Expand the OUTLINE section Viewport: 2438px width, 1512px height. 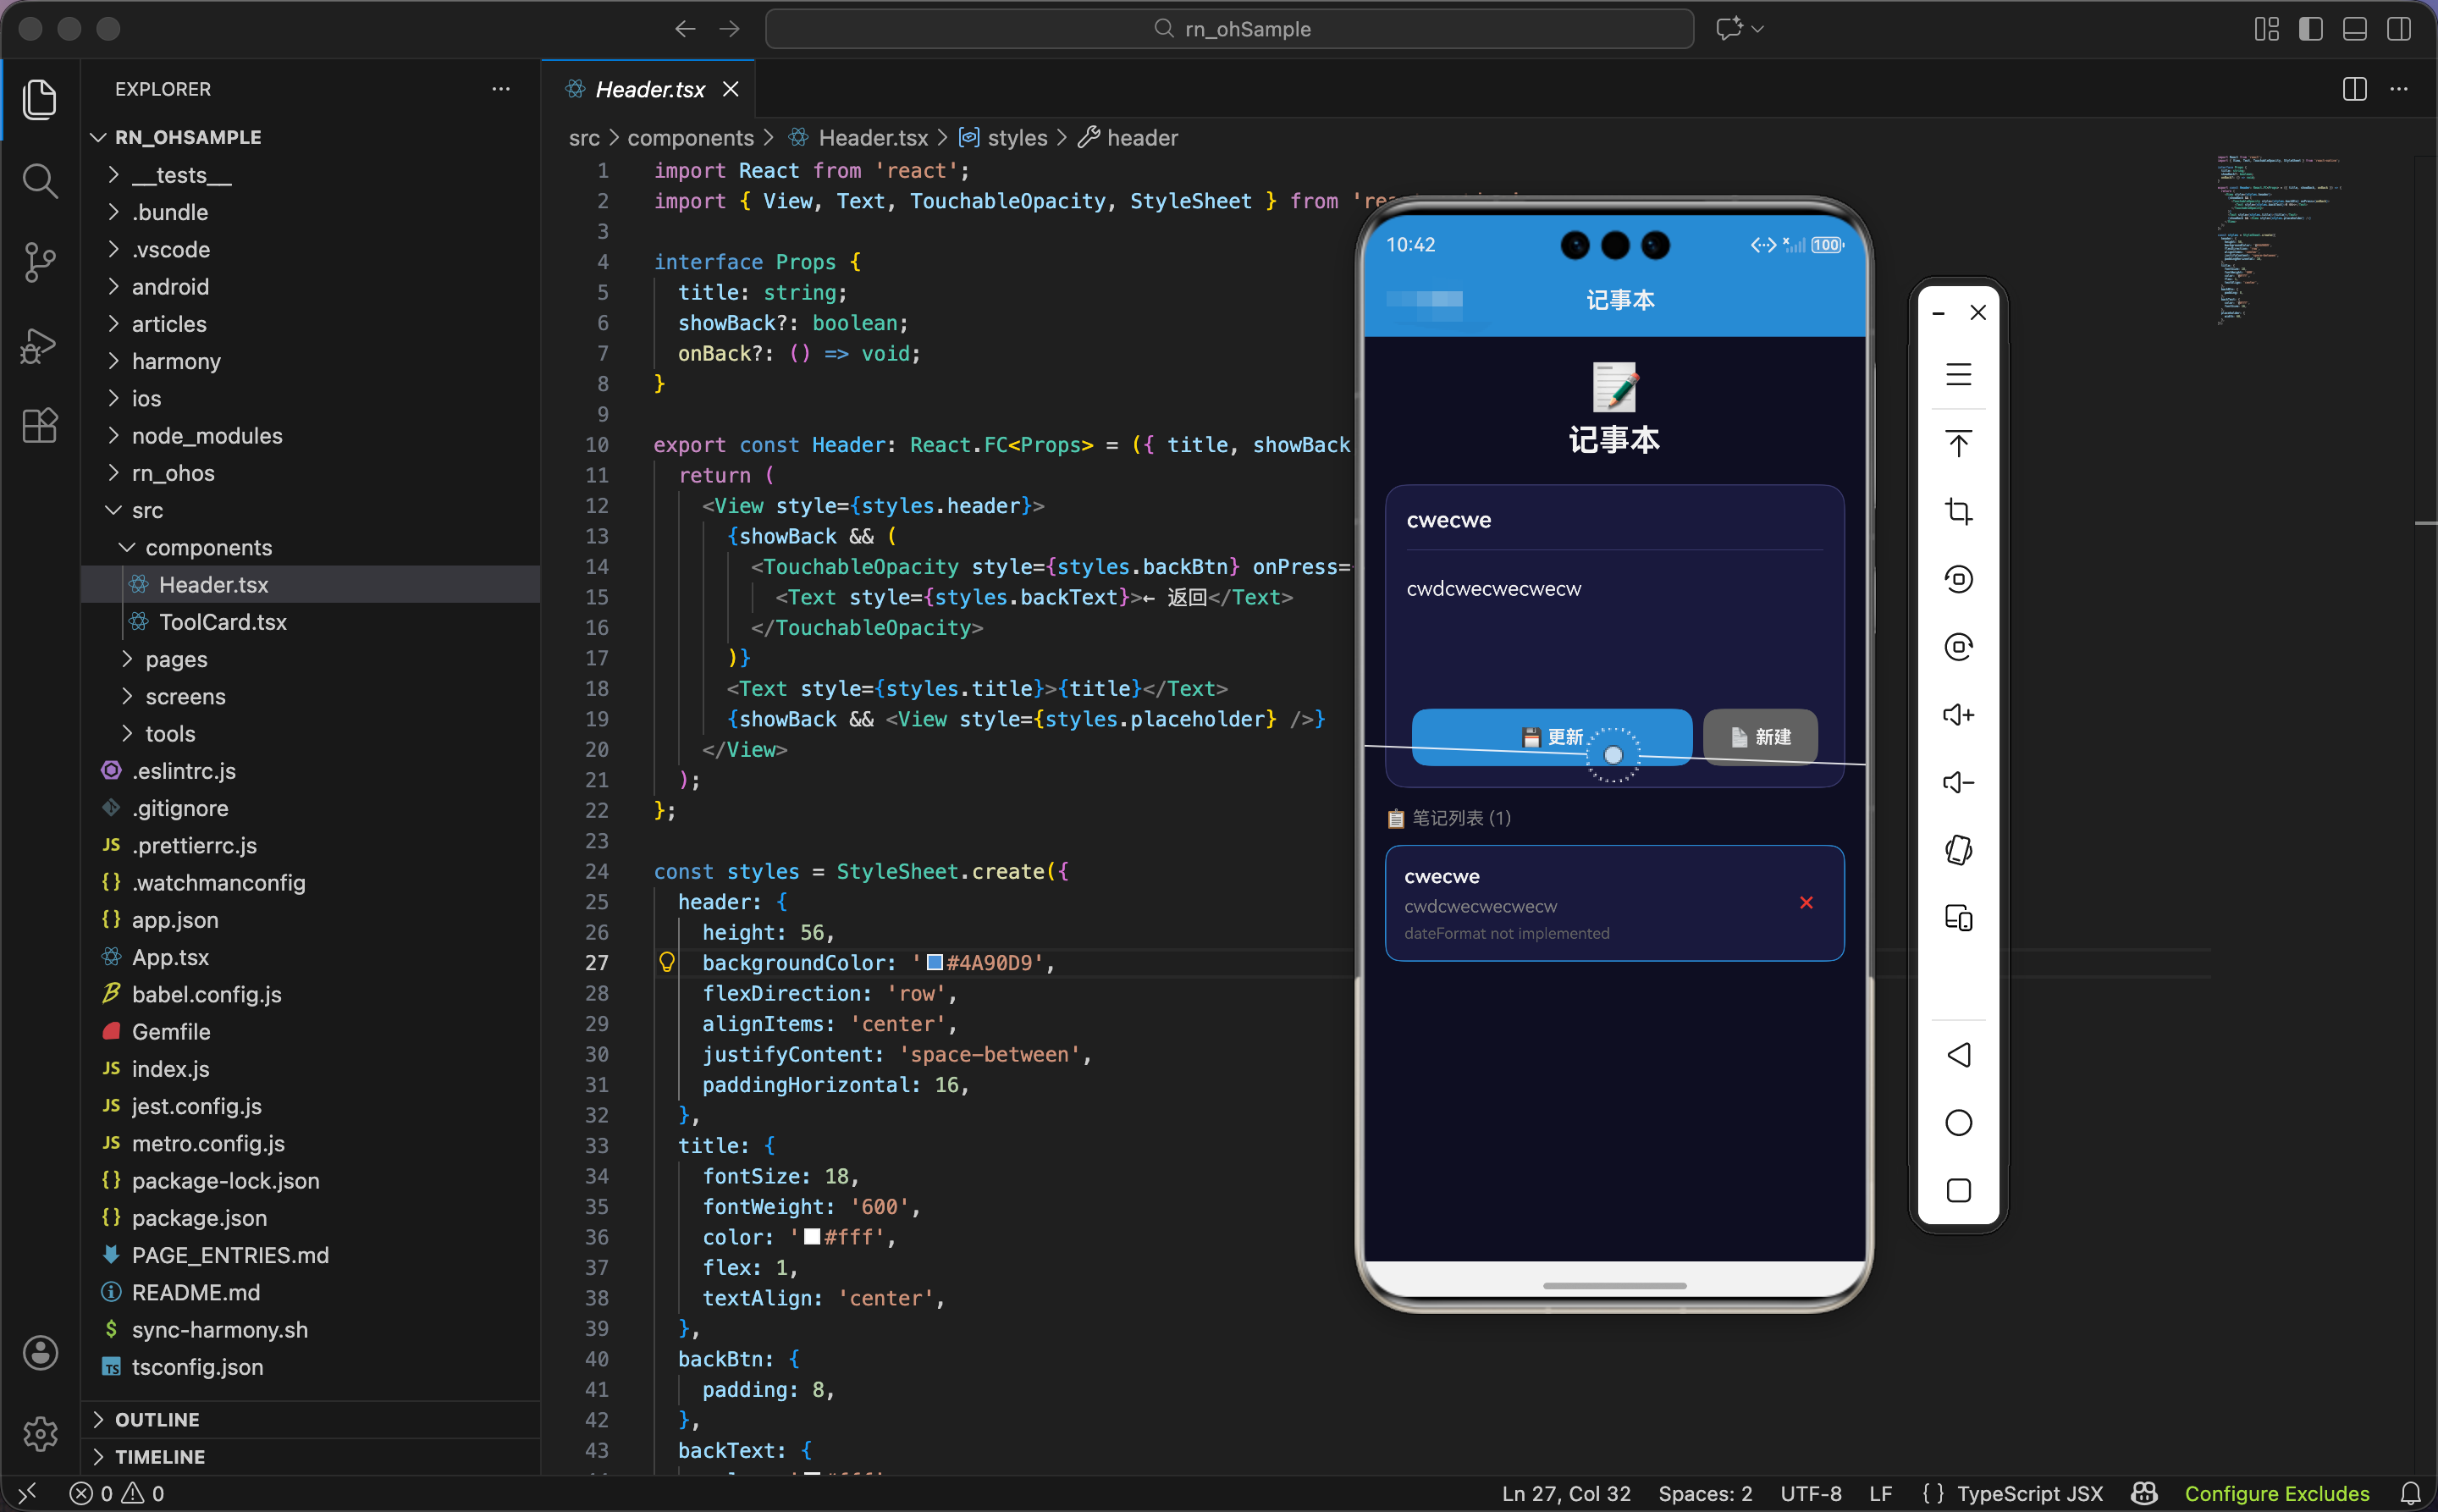pyautogui.click(x=156, y=1419)
